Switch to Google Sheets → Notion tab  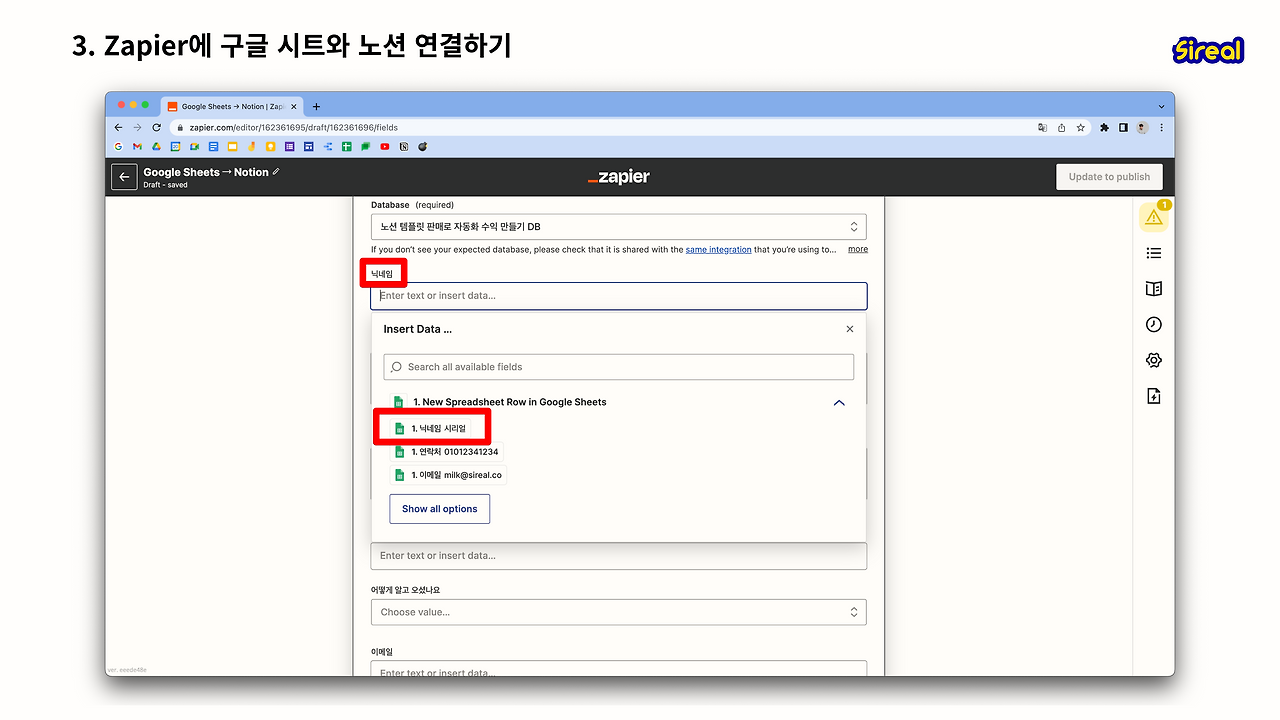(232, 106)
